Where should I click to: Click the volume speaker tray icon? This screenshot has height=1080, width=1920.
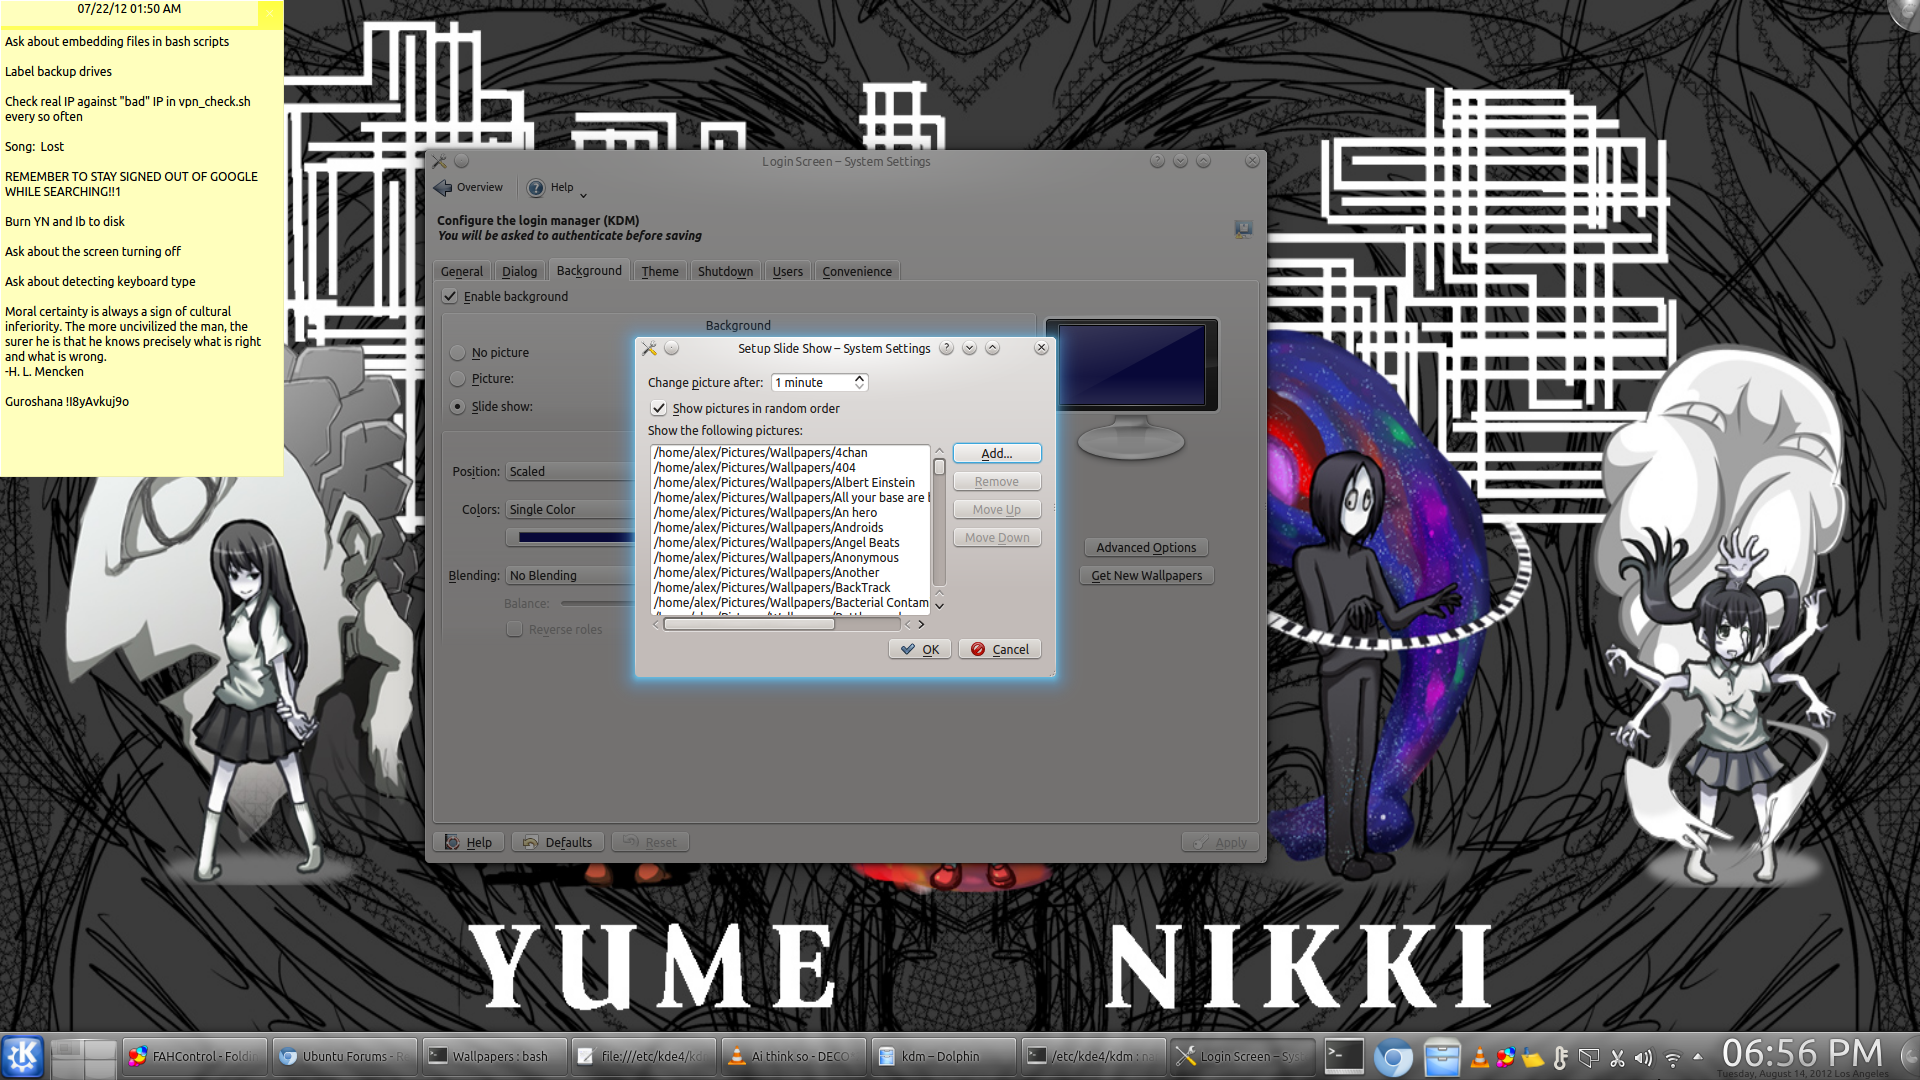point(1643,1057)
